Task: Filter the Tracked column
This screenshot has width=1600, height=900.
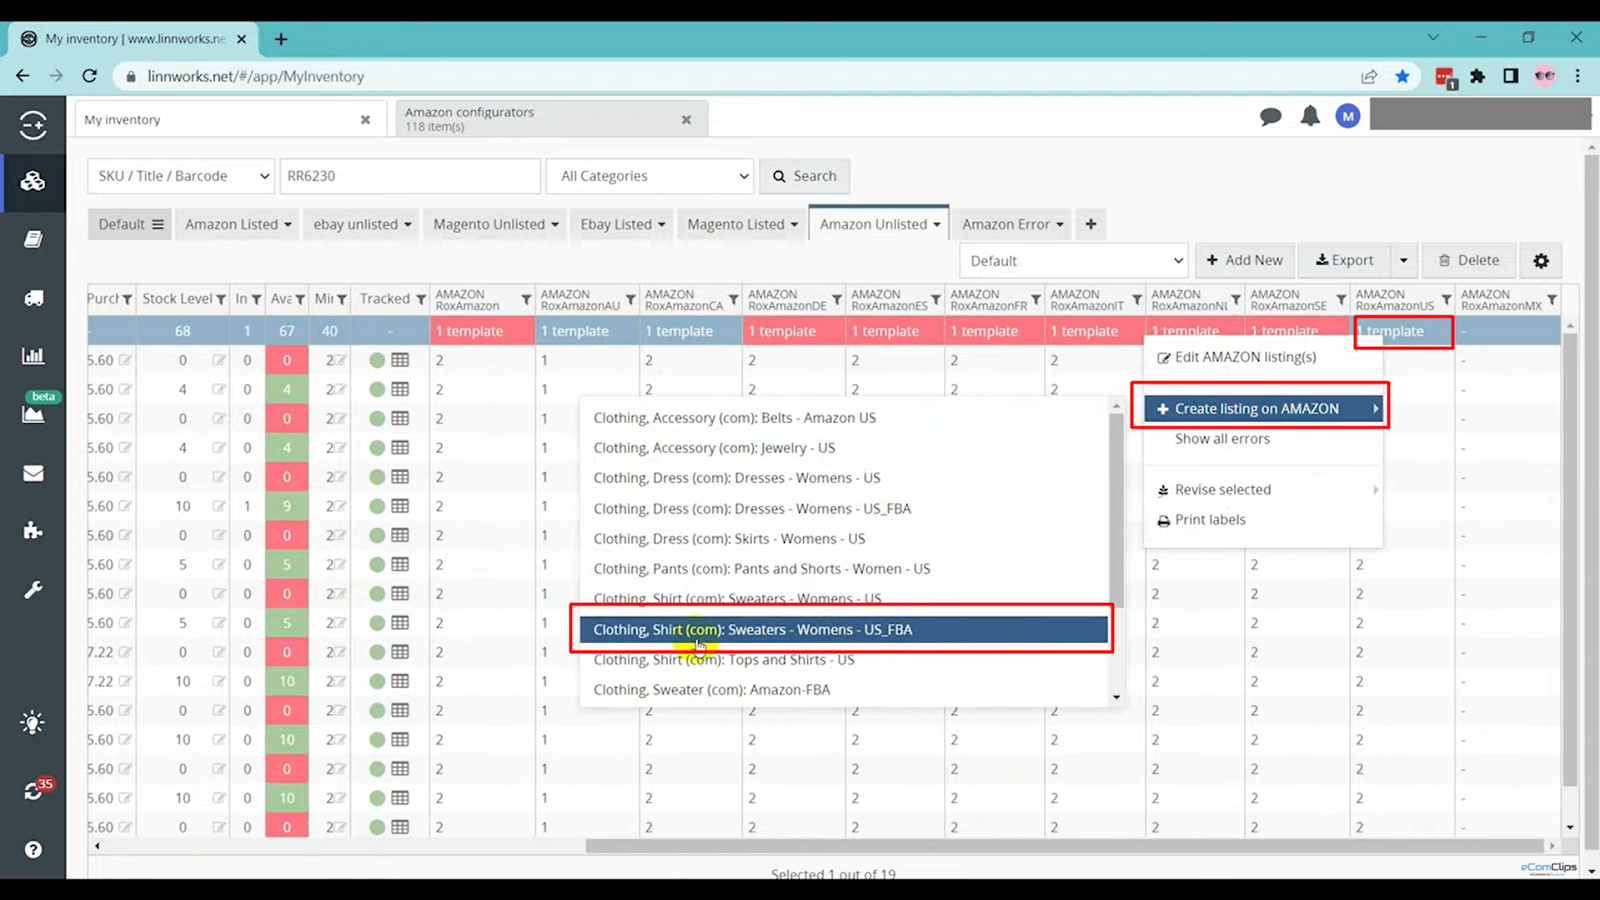Action: point(421,299)
